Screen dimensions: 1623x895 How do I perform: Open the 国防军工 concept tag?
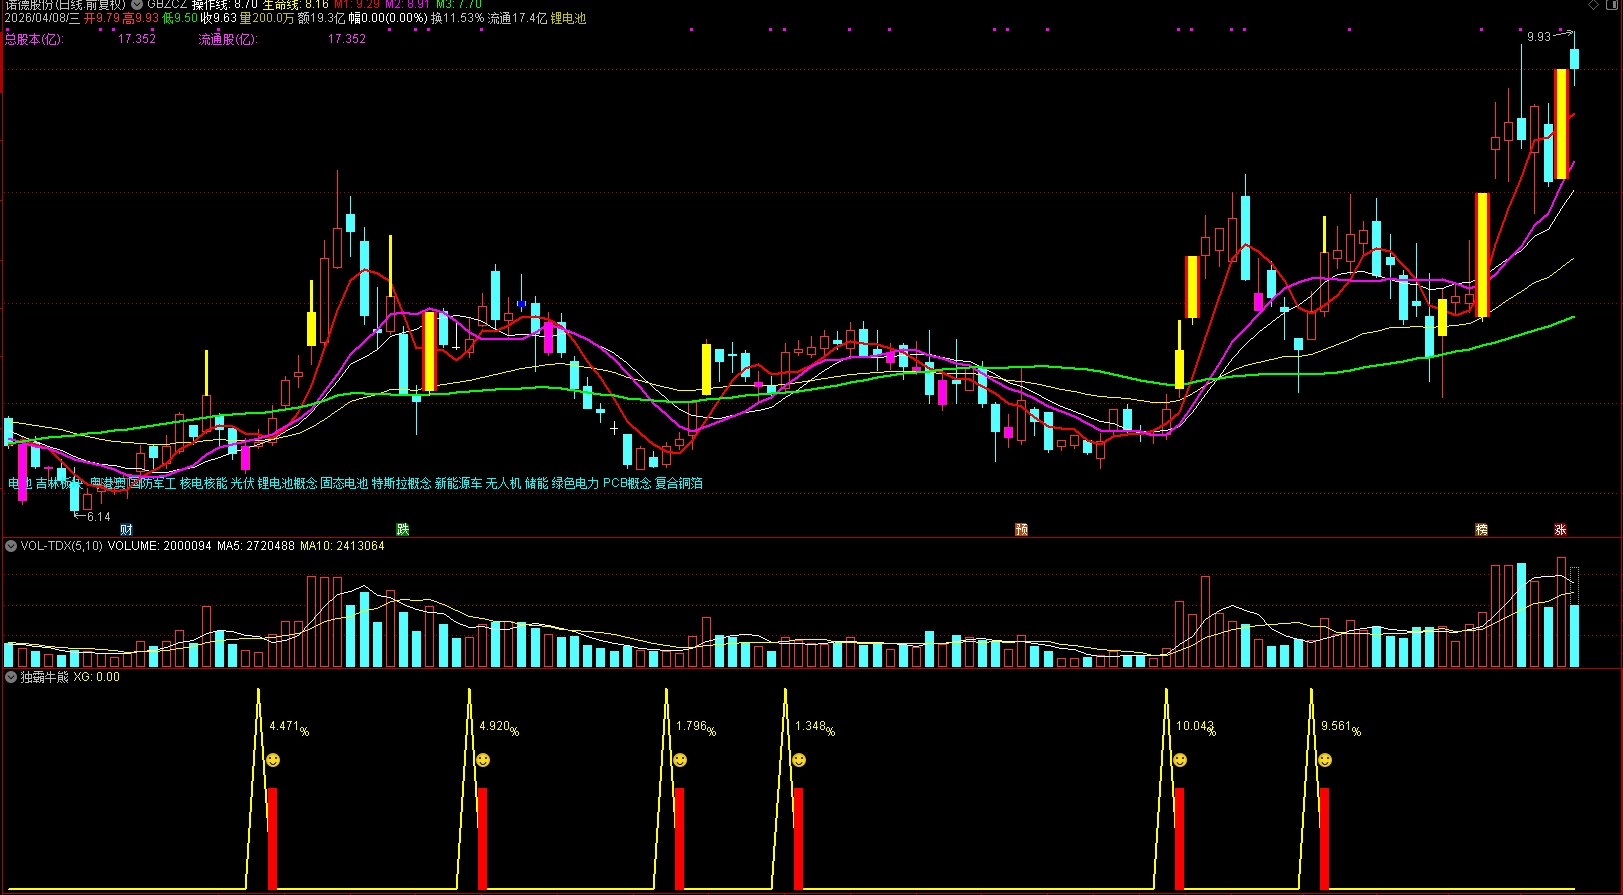coord(152,483)
